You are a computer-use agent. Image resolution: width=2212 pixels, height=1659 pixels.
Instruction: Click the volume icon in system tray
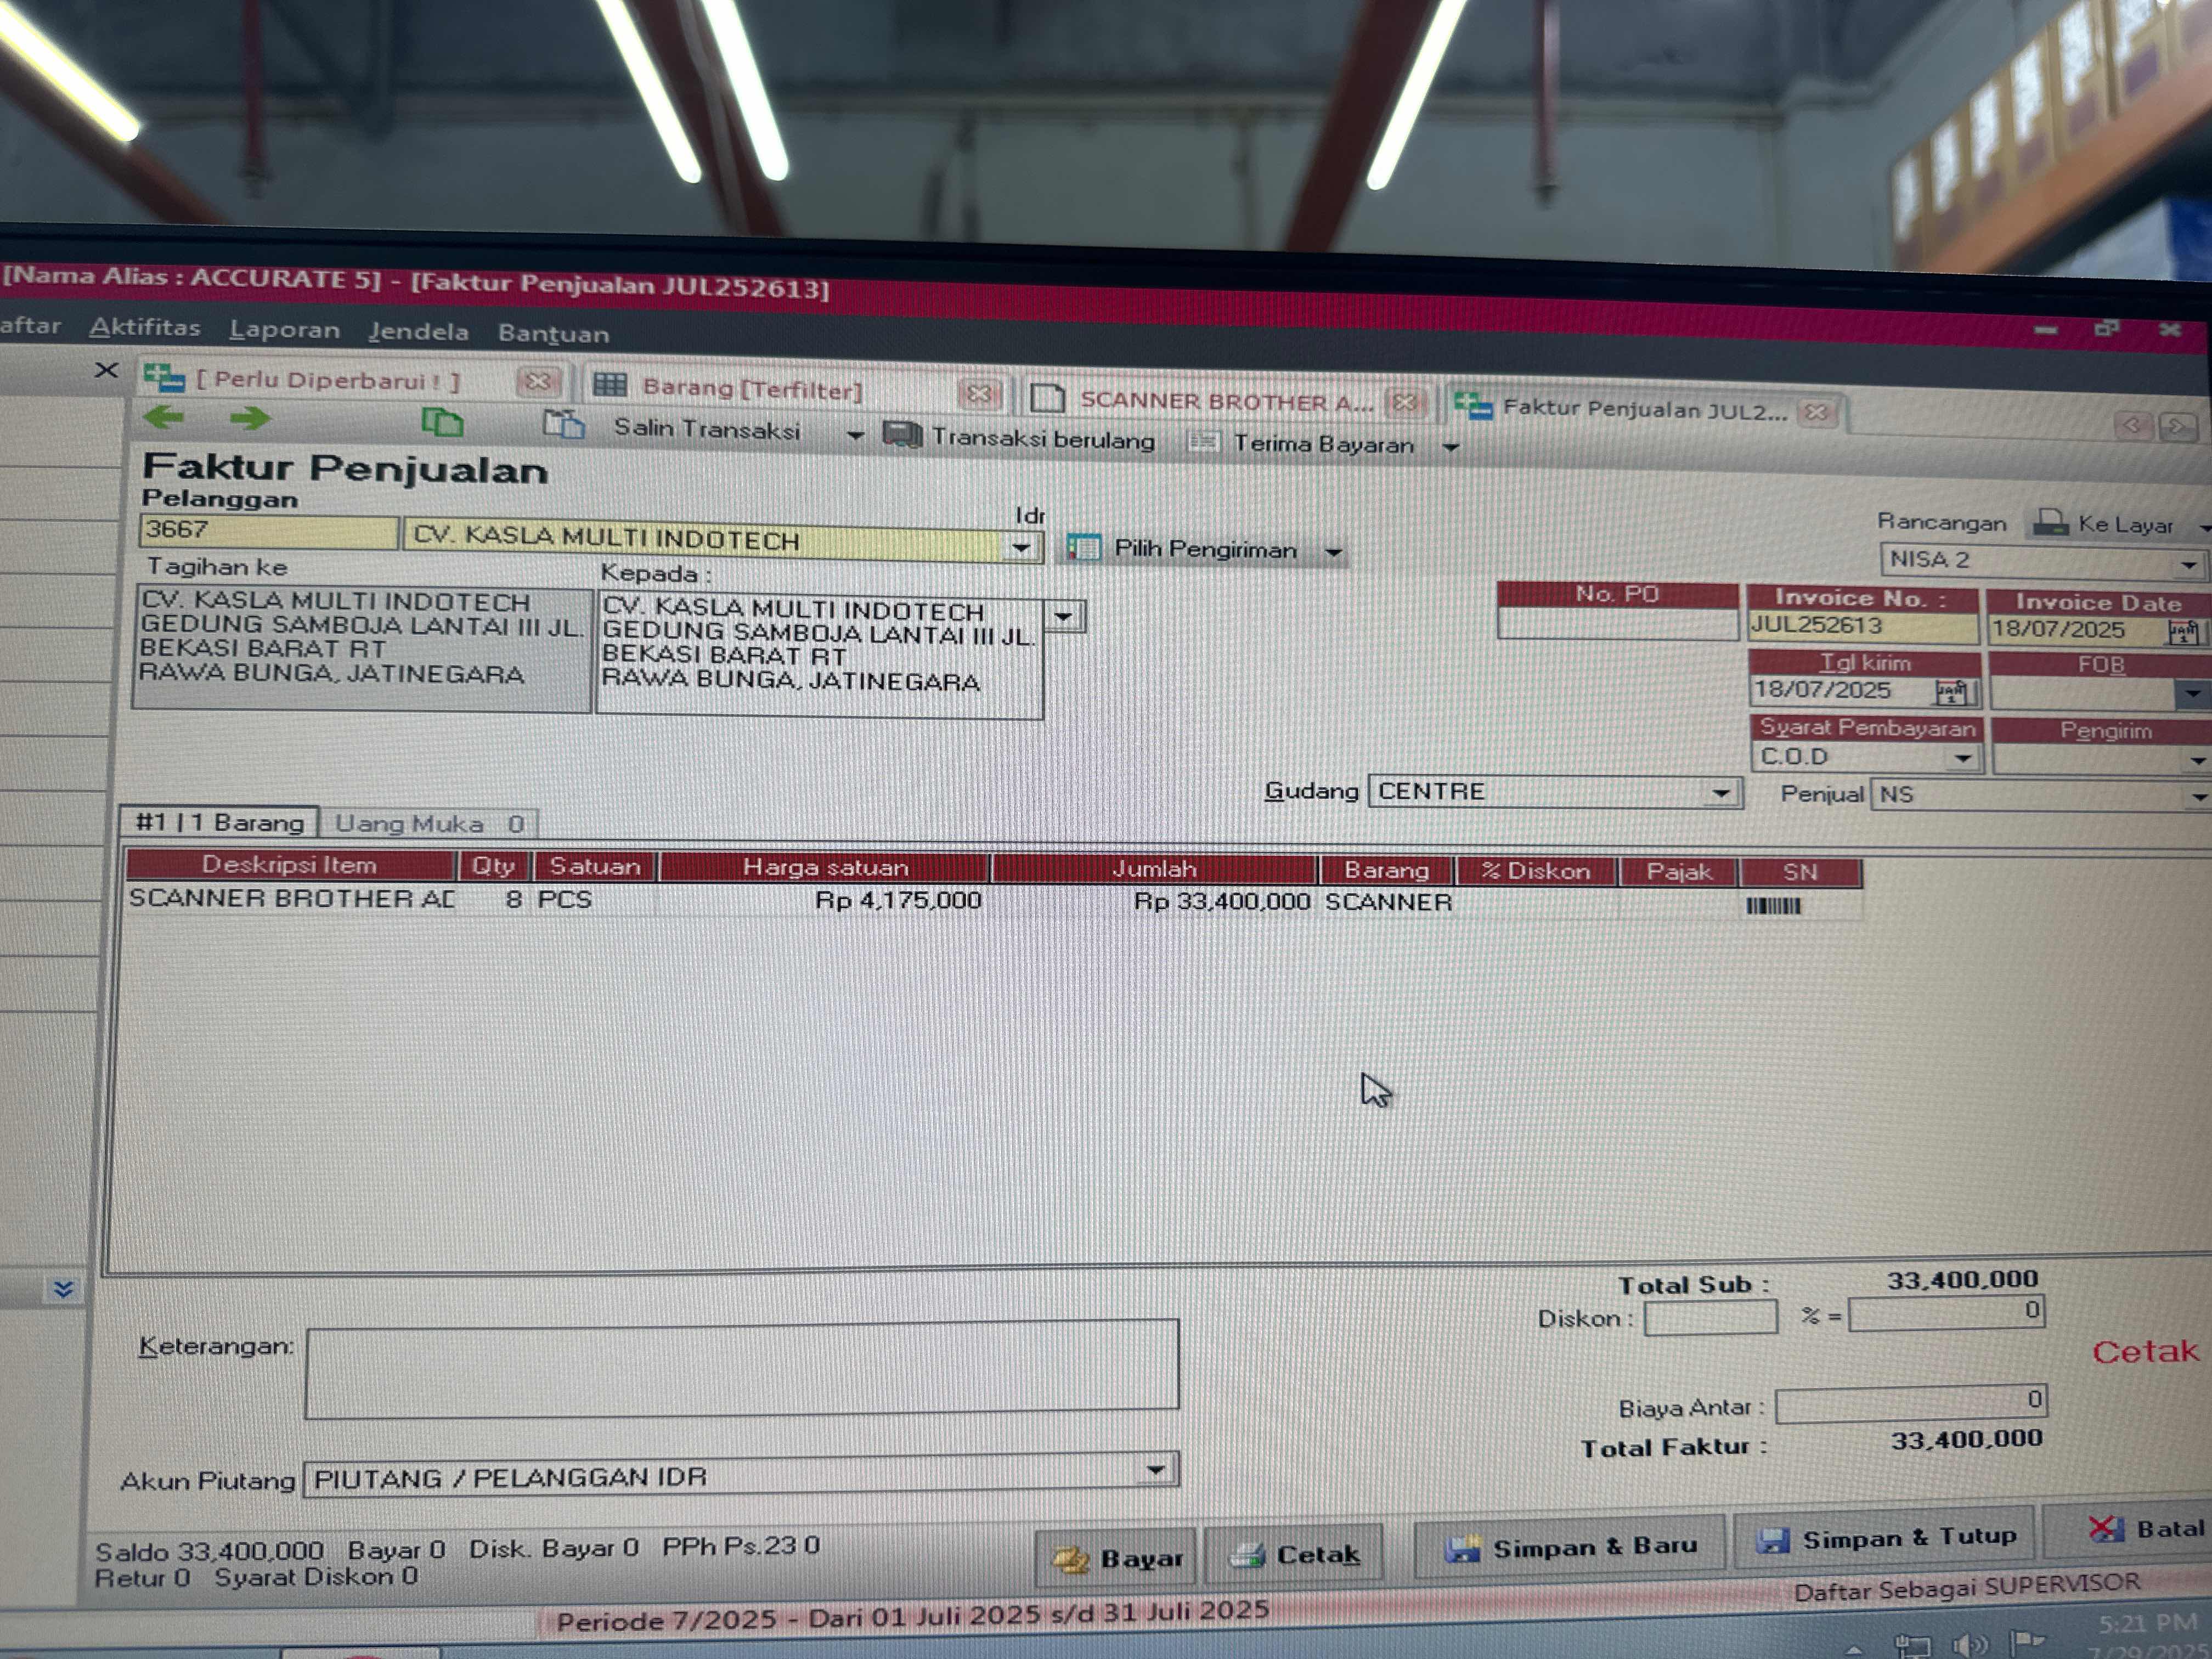click(x=1969, y=1644)
